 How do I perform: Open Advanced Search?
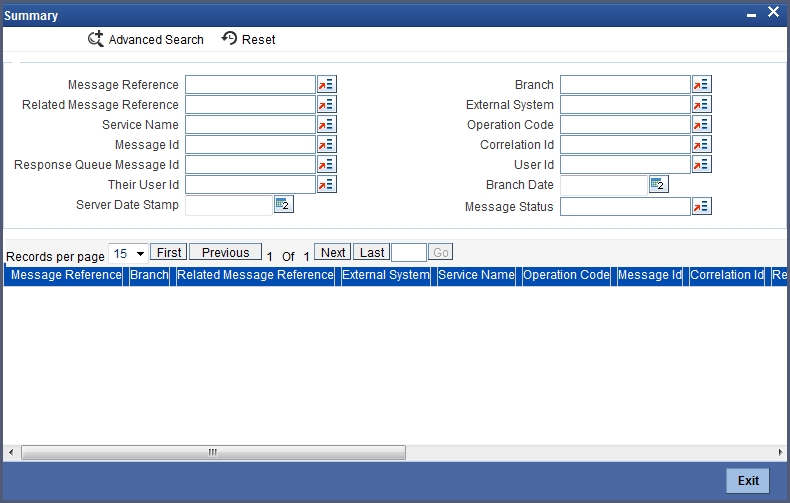146,39
